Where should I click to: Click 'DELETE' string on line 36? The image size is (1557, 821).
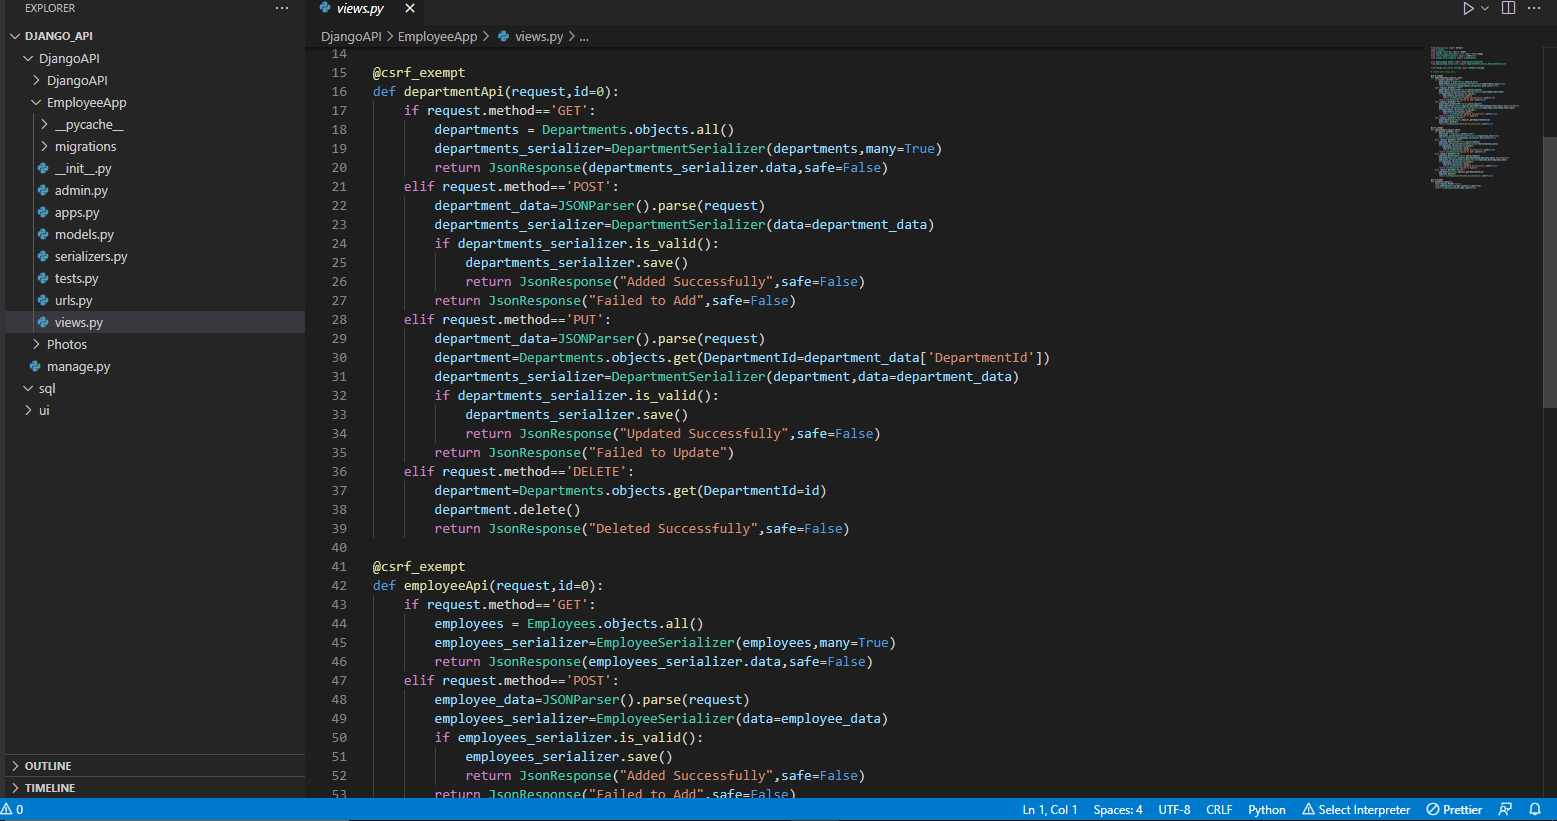click(x=596, y=471)
